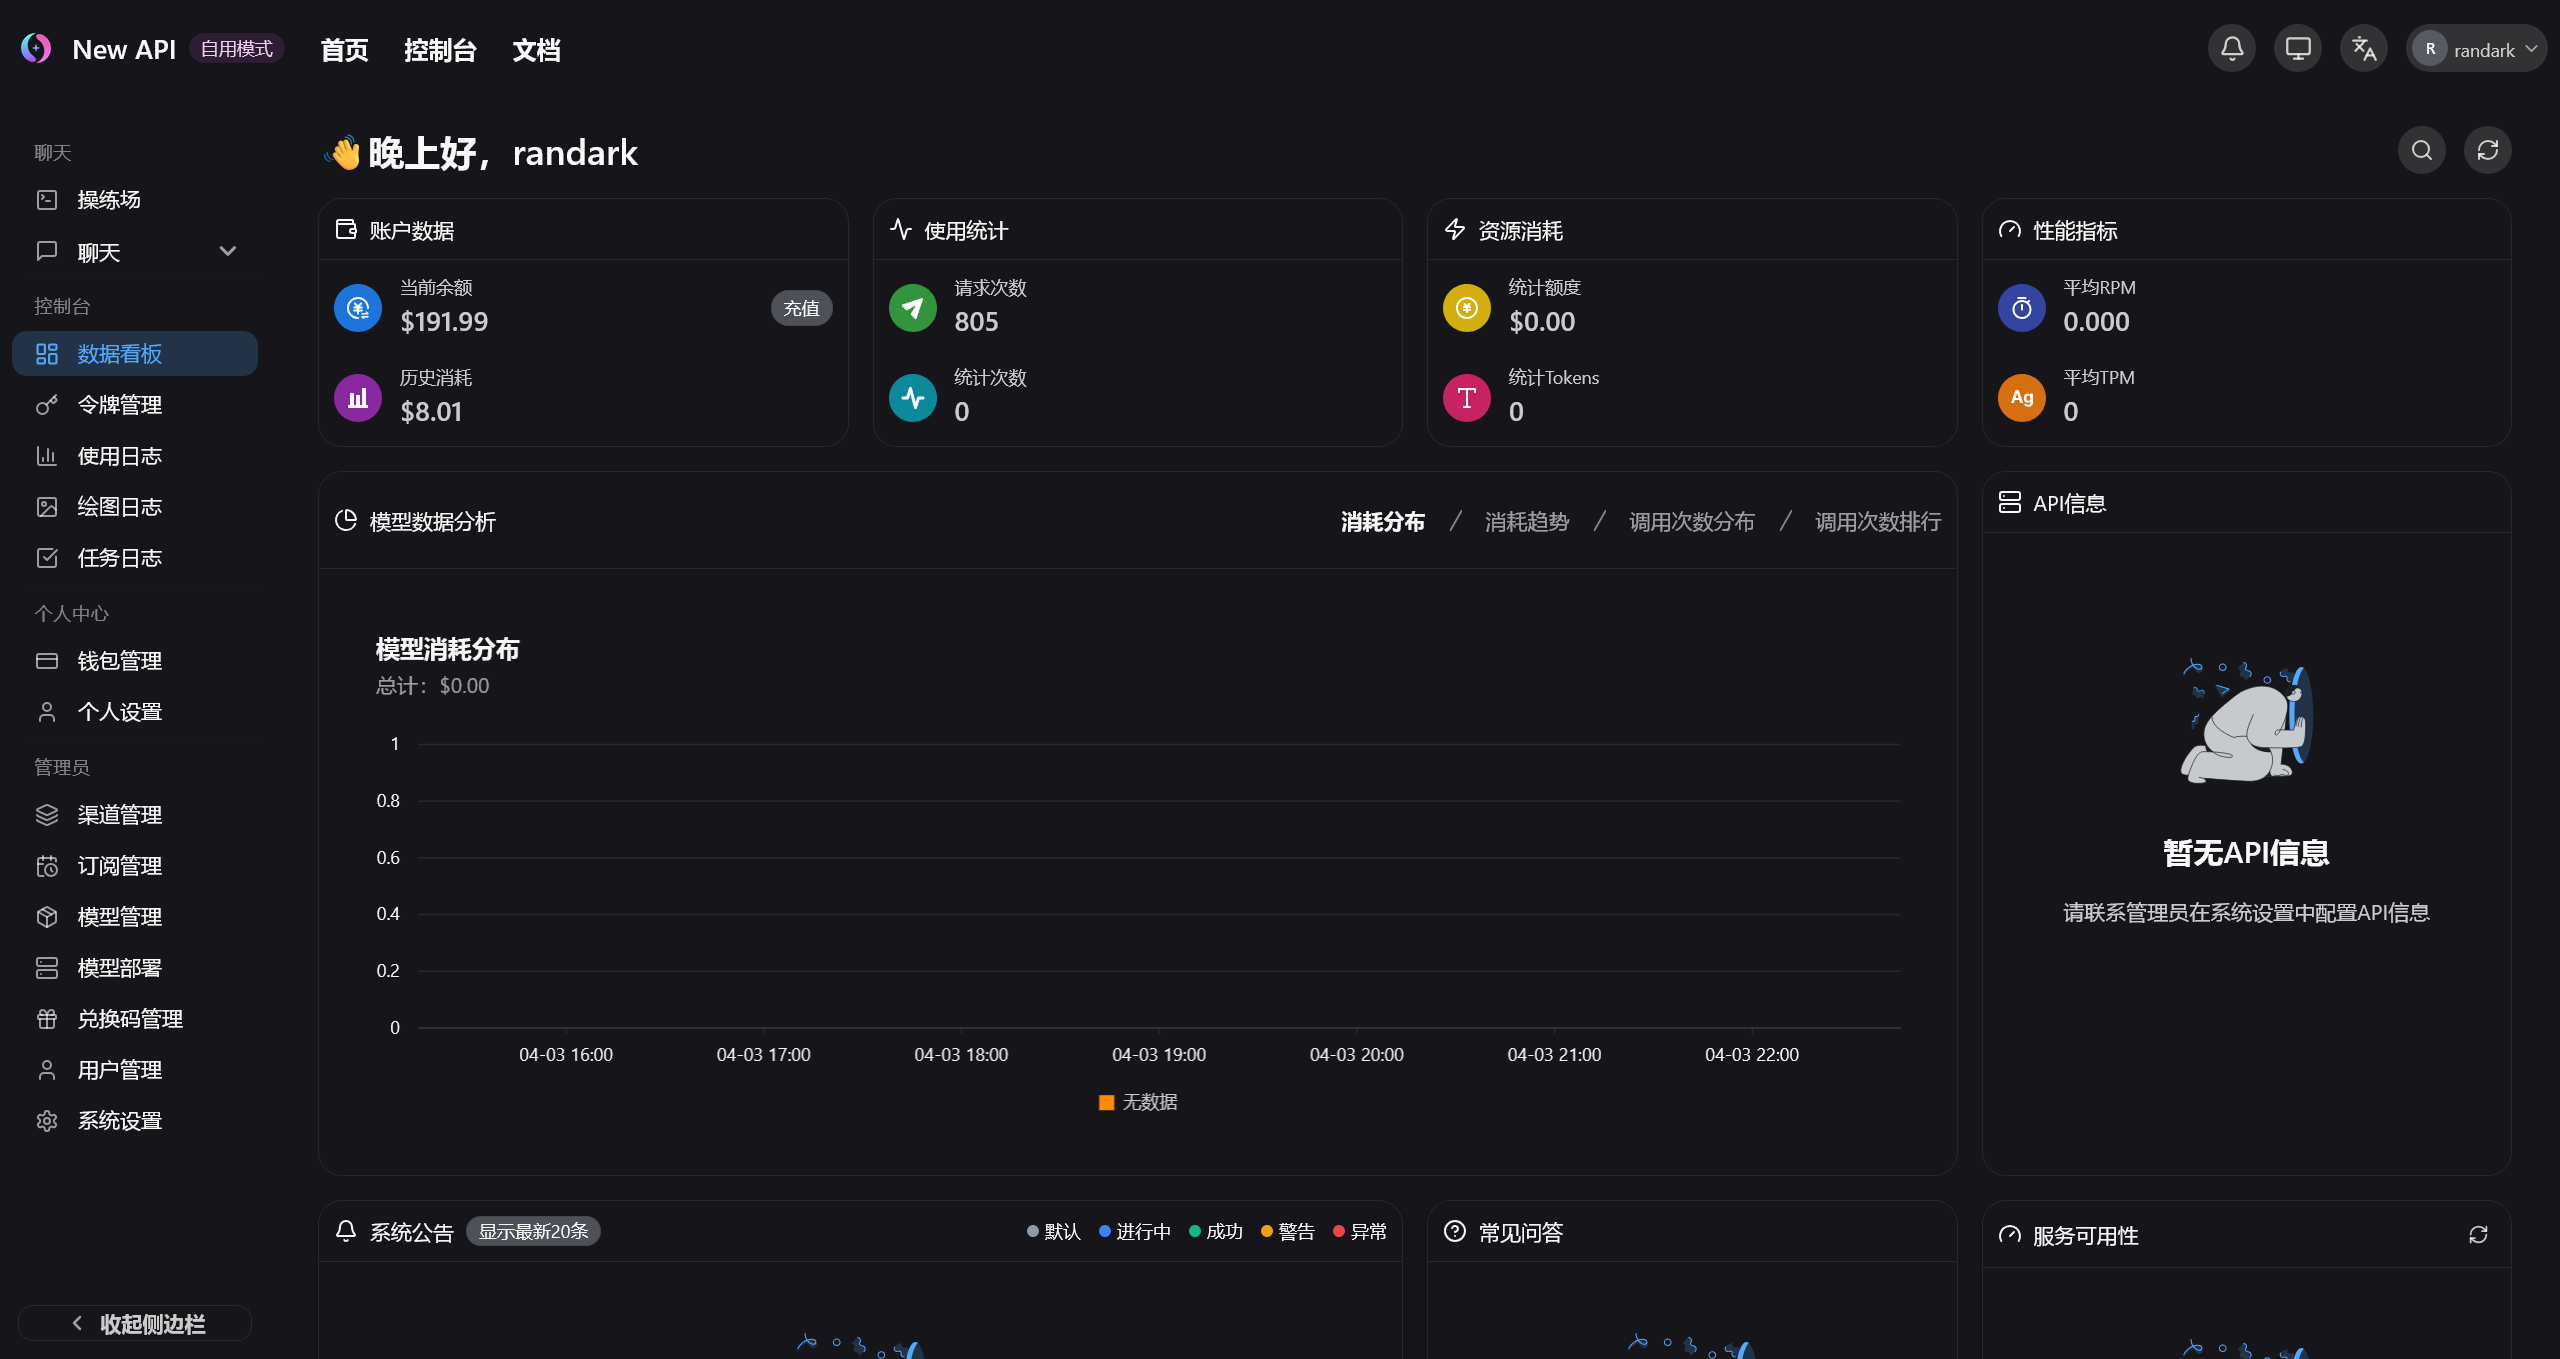The height and width of the screenshot is (1359, 2560).
Task: Click the orange 无数据 legend swatch
Action: click(1106, 1102)
